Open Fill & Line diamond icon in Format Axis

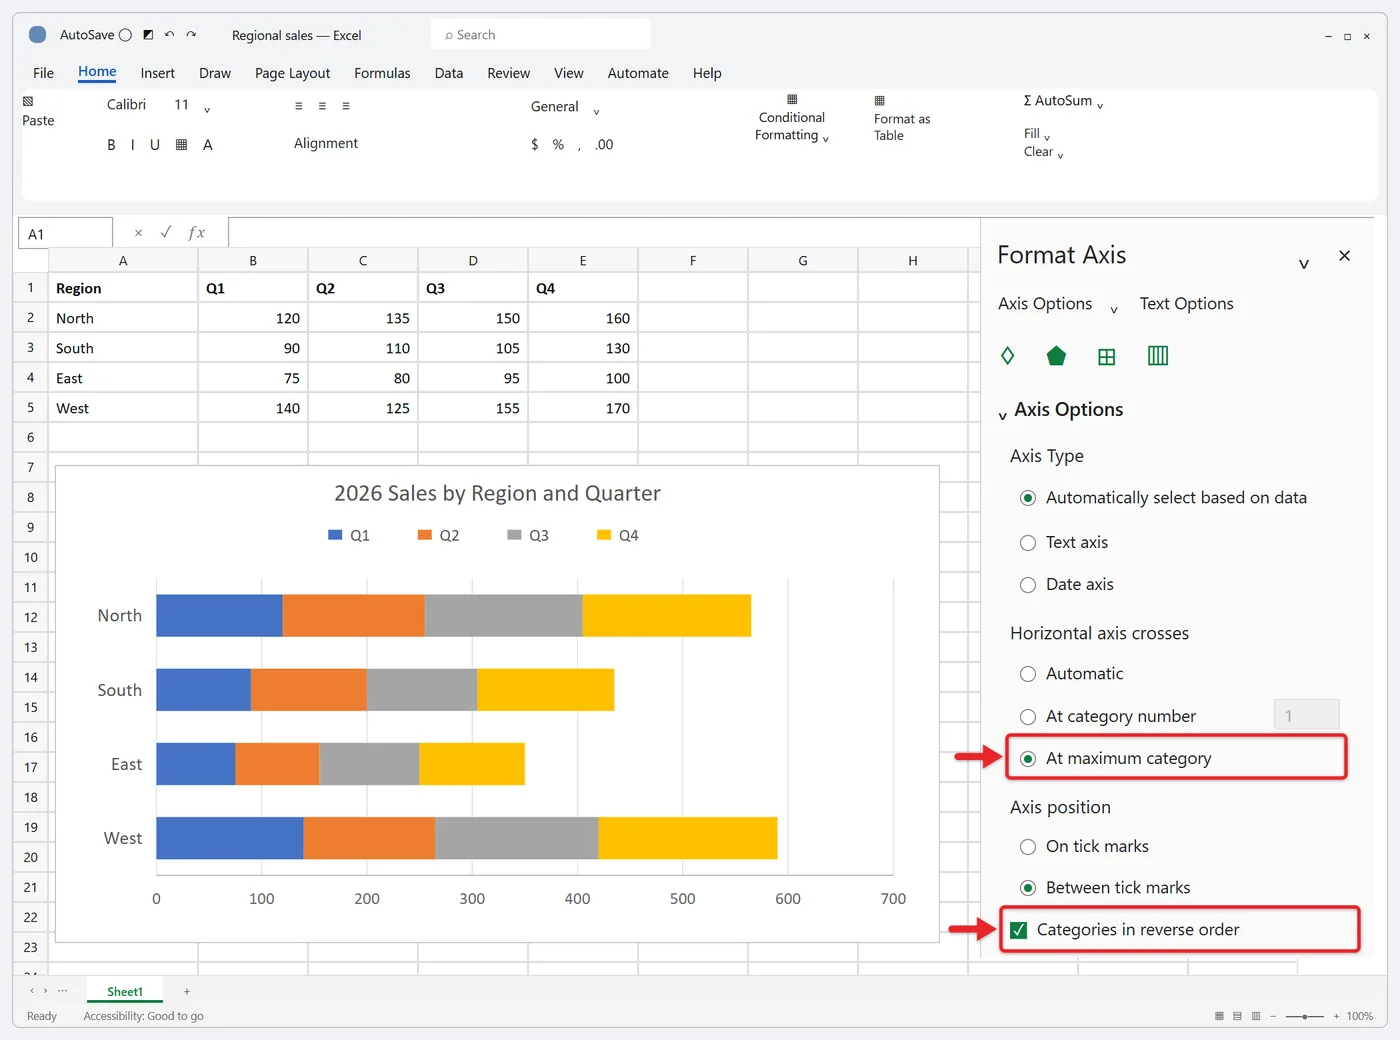tap(1007, 356)
